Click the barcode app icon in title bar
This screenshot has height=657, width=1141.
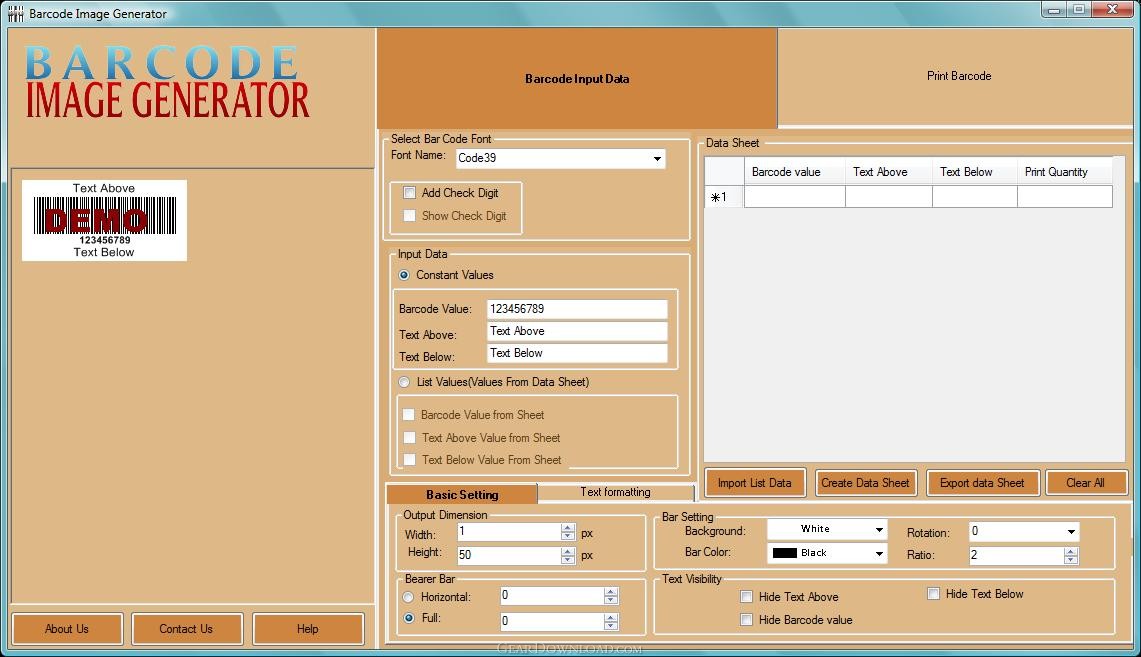[x=15, y=13]
